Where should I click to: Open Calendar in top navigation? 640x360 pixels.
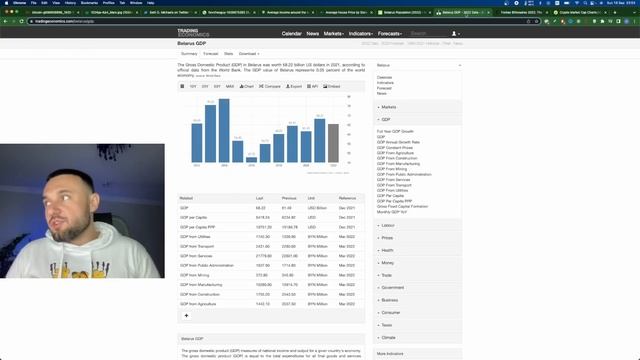coord(291,33)
